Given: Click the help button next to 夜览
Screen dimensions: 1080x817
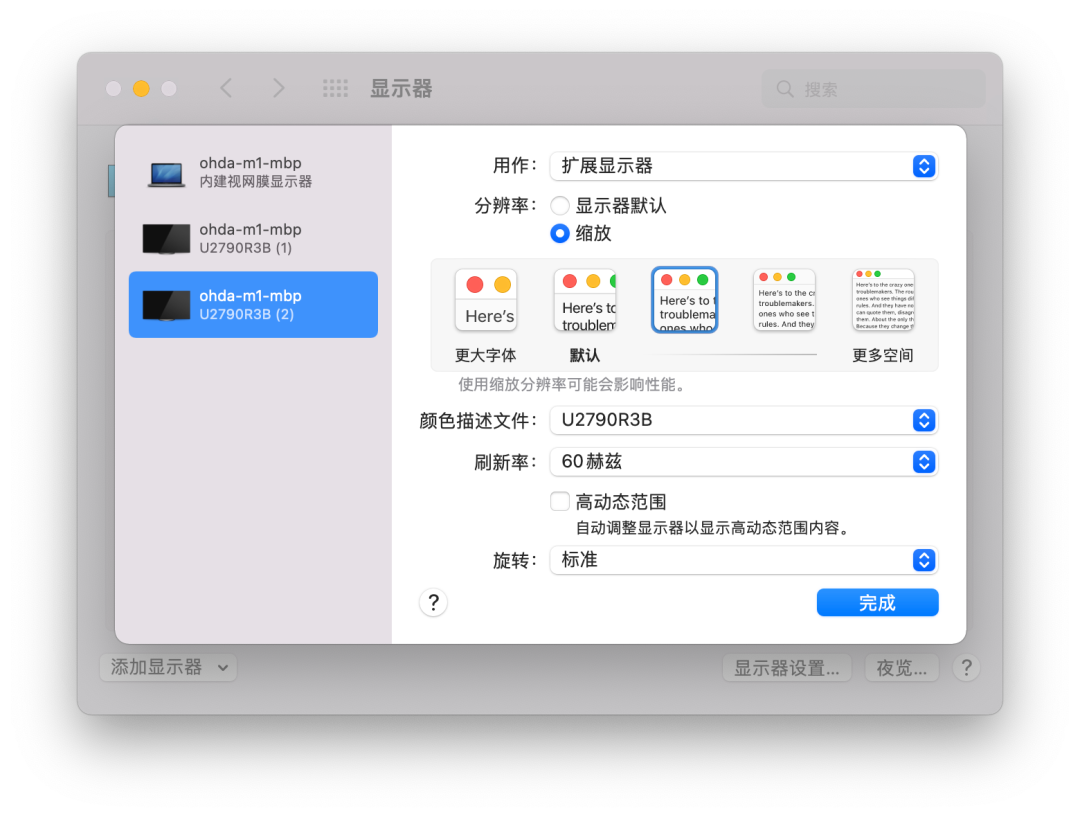Looking at the screenshot, I should click(x=966, y=668).
